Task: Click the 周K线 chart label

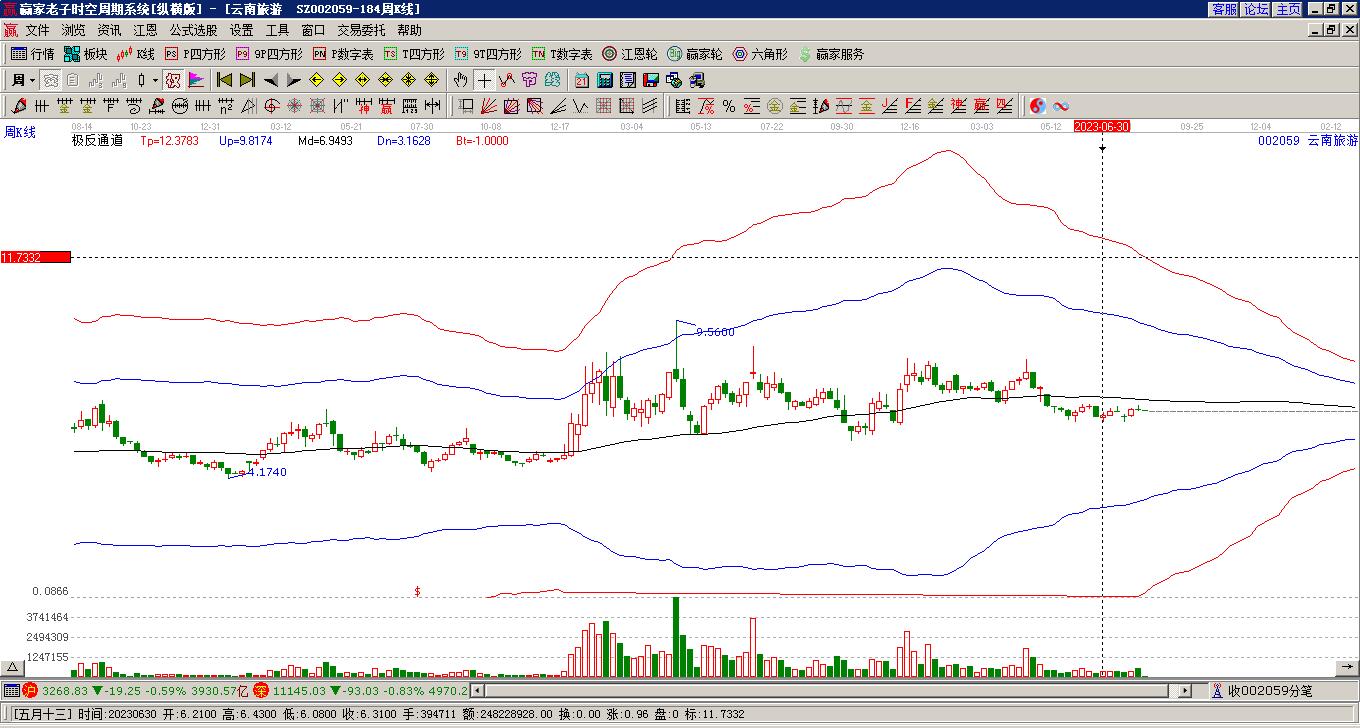Action: click(20, 132)
